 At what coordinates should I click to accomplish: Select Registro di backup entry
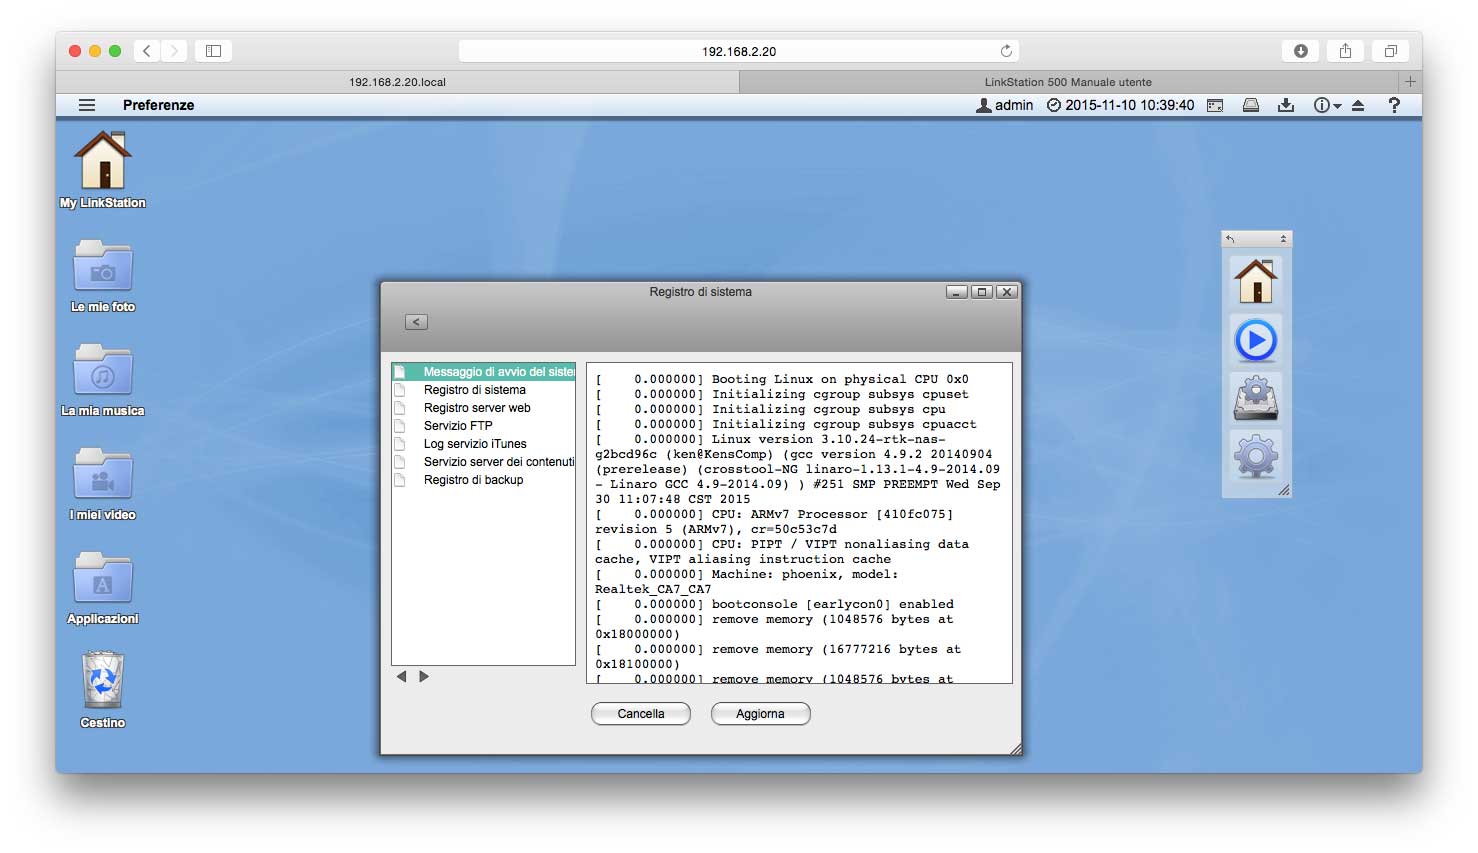tap(484, 480)
